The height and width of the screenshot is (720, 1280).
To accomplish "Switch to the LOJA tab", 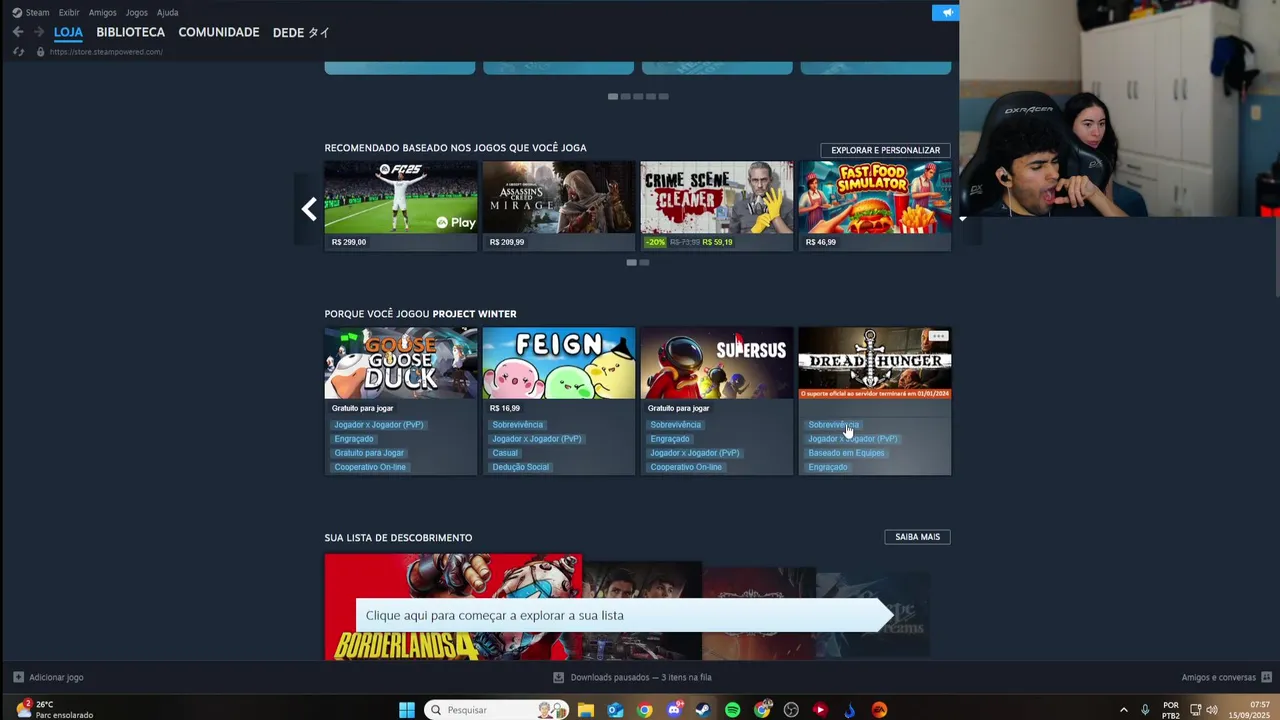I will click(x=68, y=32).
